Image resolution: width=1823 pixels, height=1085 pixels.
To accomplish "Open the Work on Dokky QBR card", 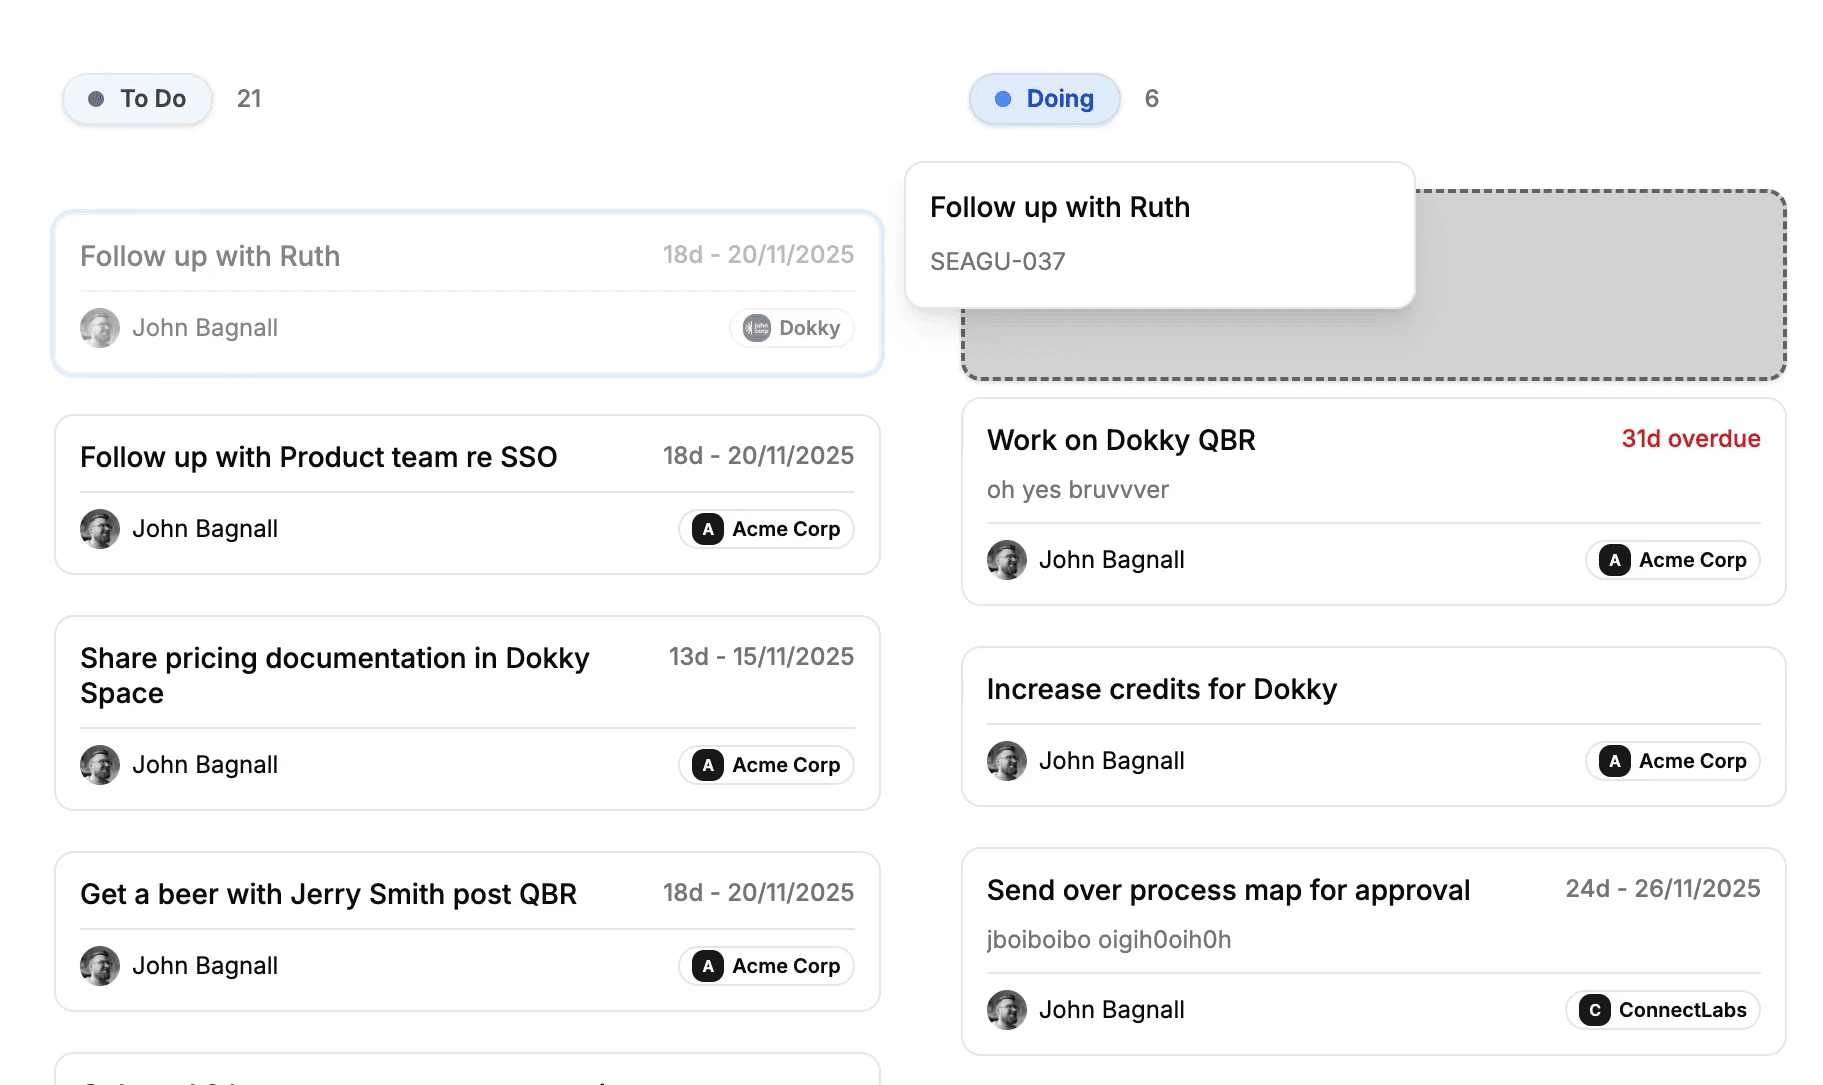I will (x=1121, y=440).
